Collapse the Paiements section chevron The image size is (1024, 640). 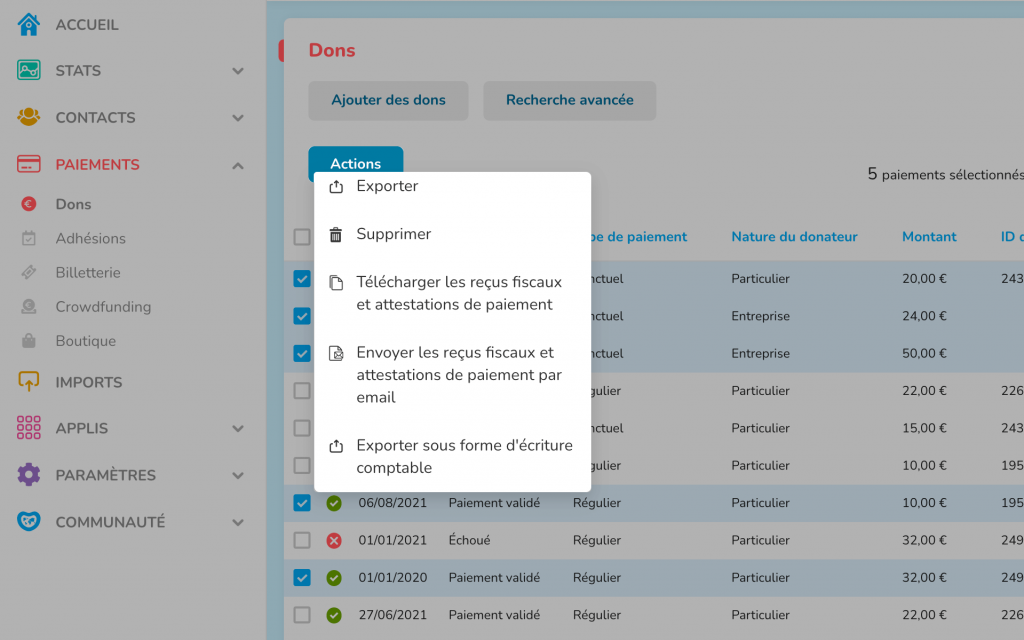click(x=238, y=165)
